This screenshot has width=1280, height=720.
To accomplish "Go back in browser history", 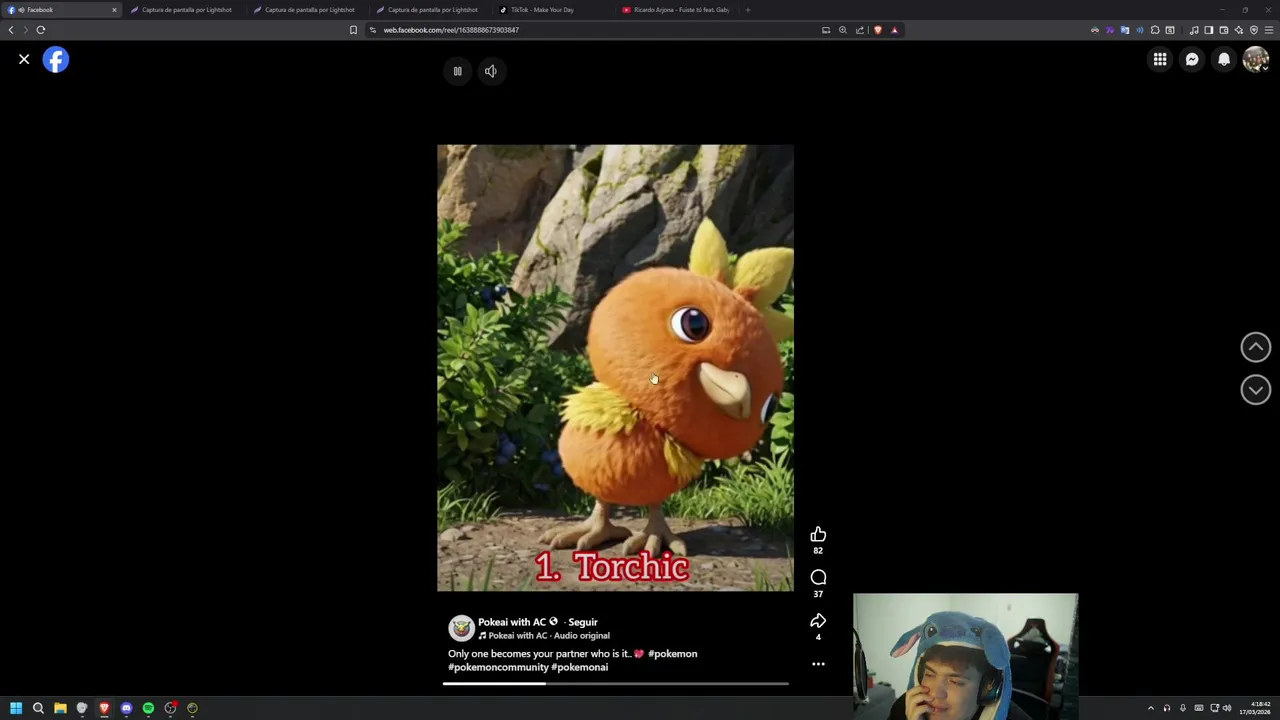I will pyautogui.click(x=11, y=30).
